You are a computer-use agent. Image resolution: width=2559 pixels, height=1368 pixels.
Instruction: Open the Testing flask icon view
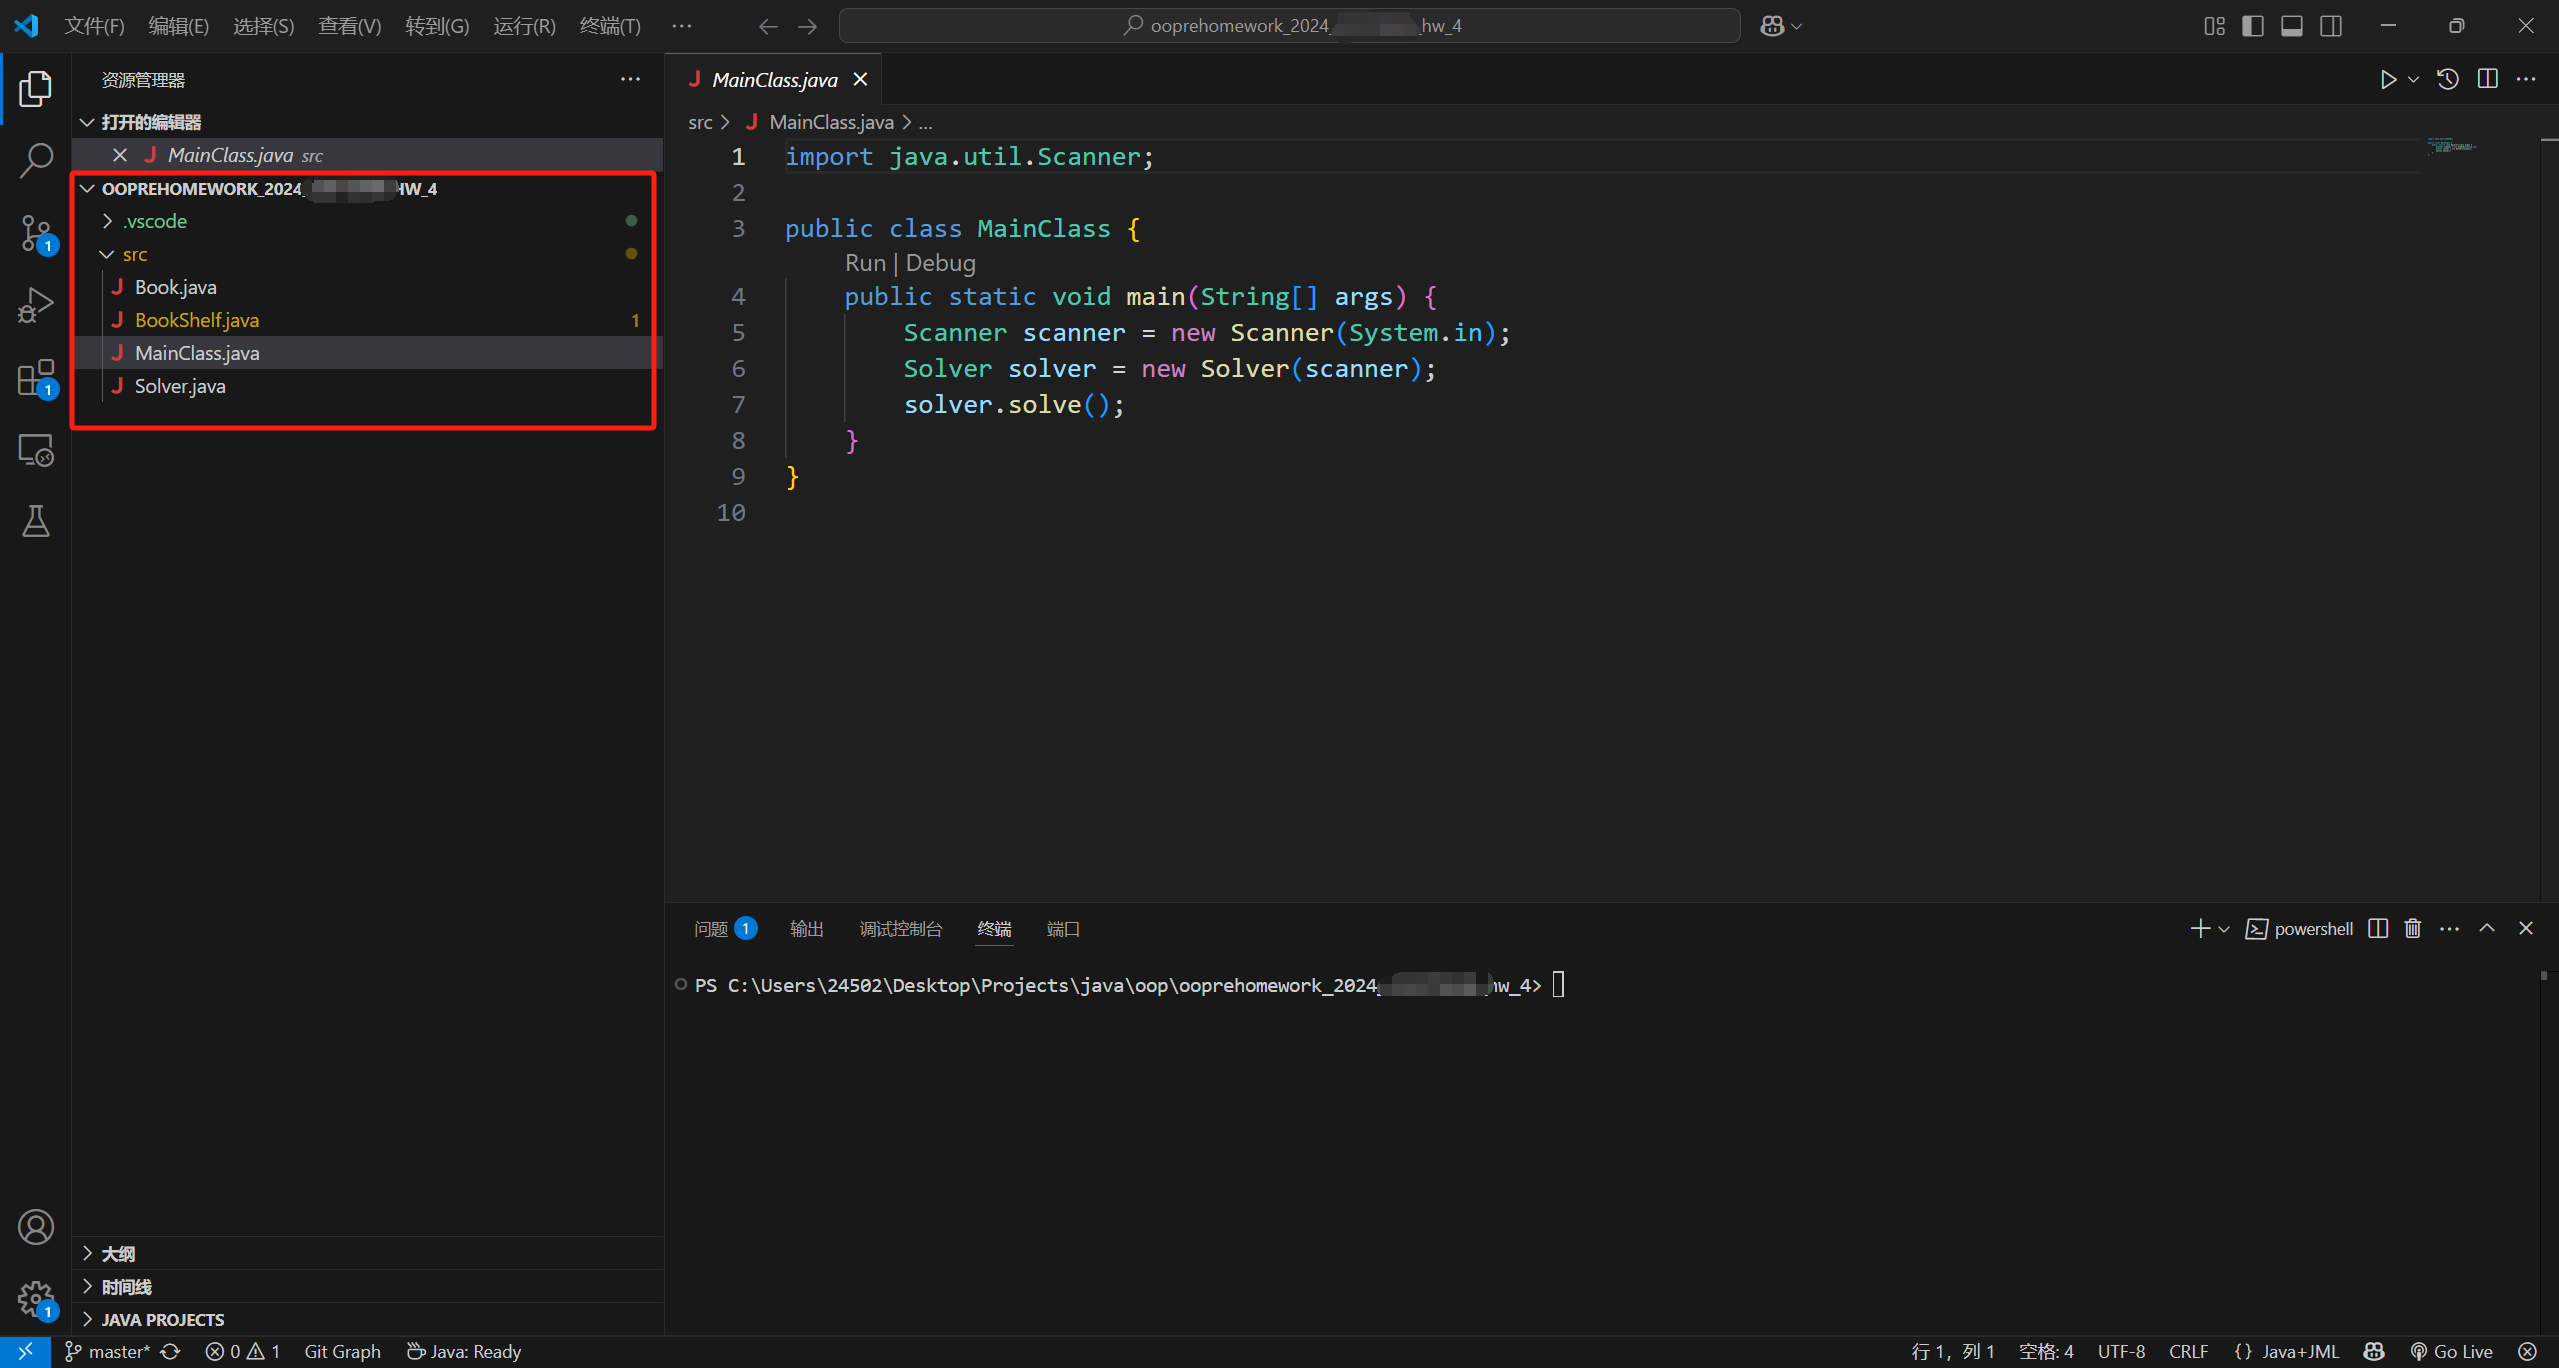[x=36, y=521]
